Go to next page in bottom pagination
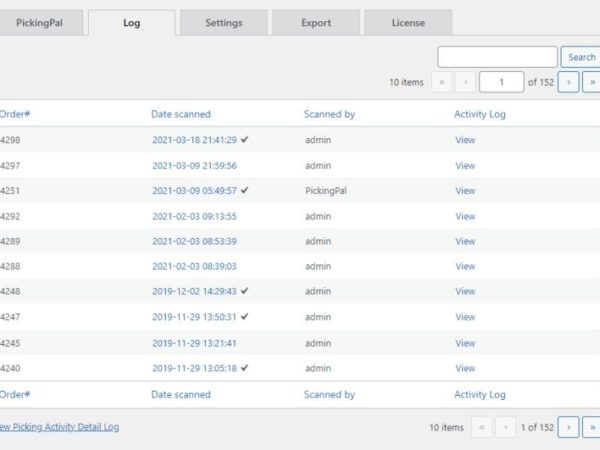Viewport: 600px width, 450px height. [x=569, y=428]
